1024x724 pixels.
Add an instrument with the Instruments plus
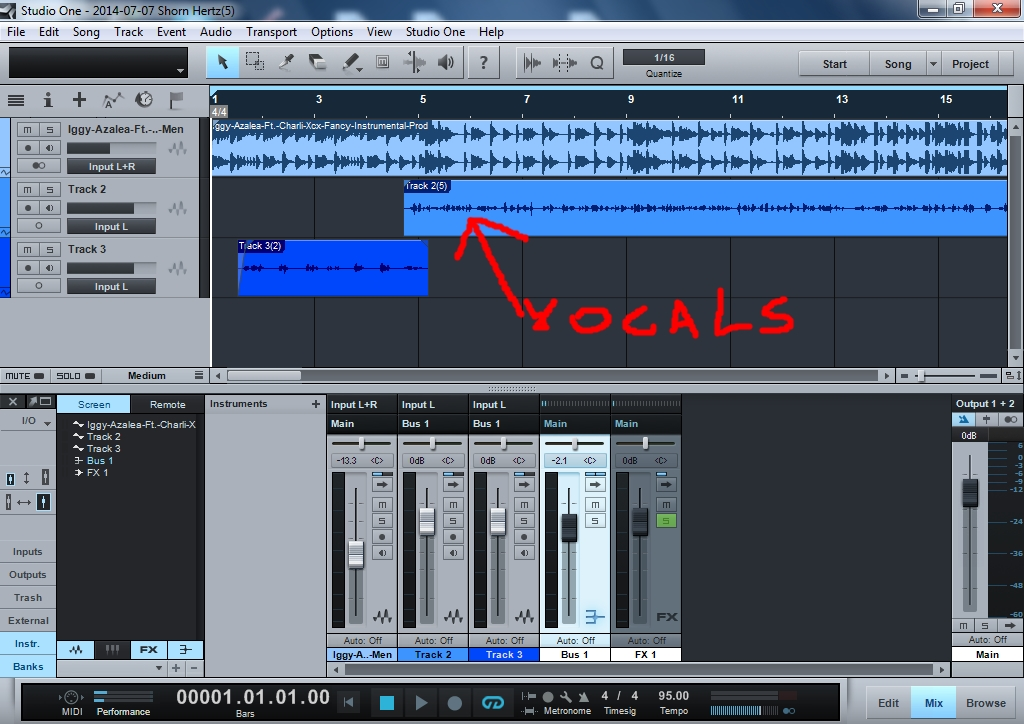point(315,404)
